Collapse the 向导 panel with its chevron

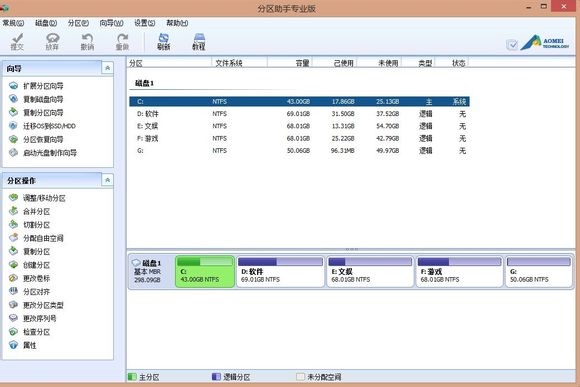tap(107, 68)
